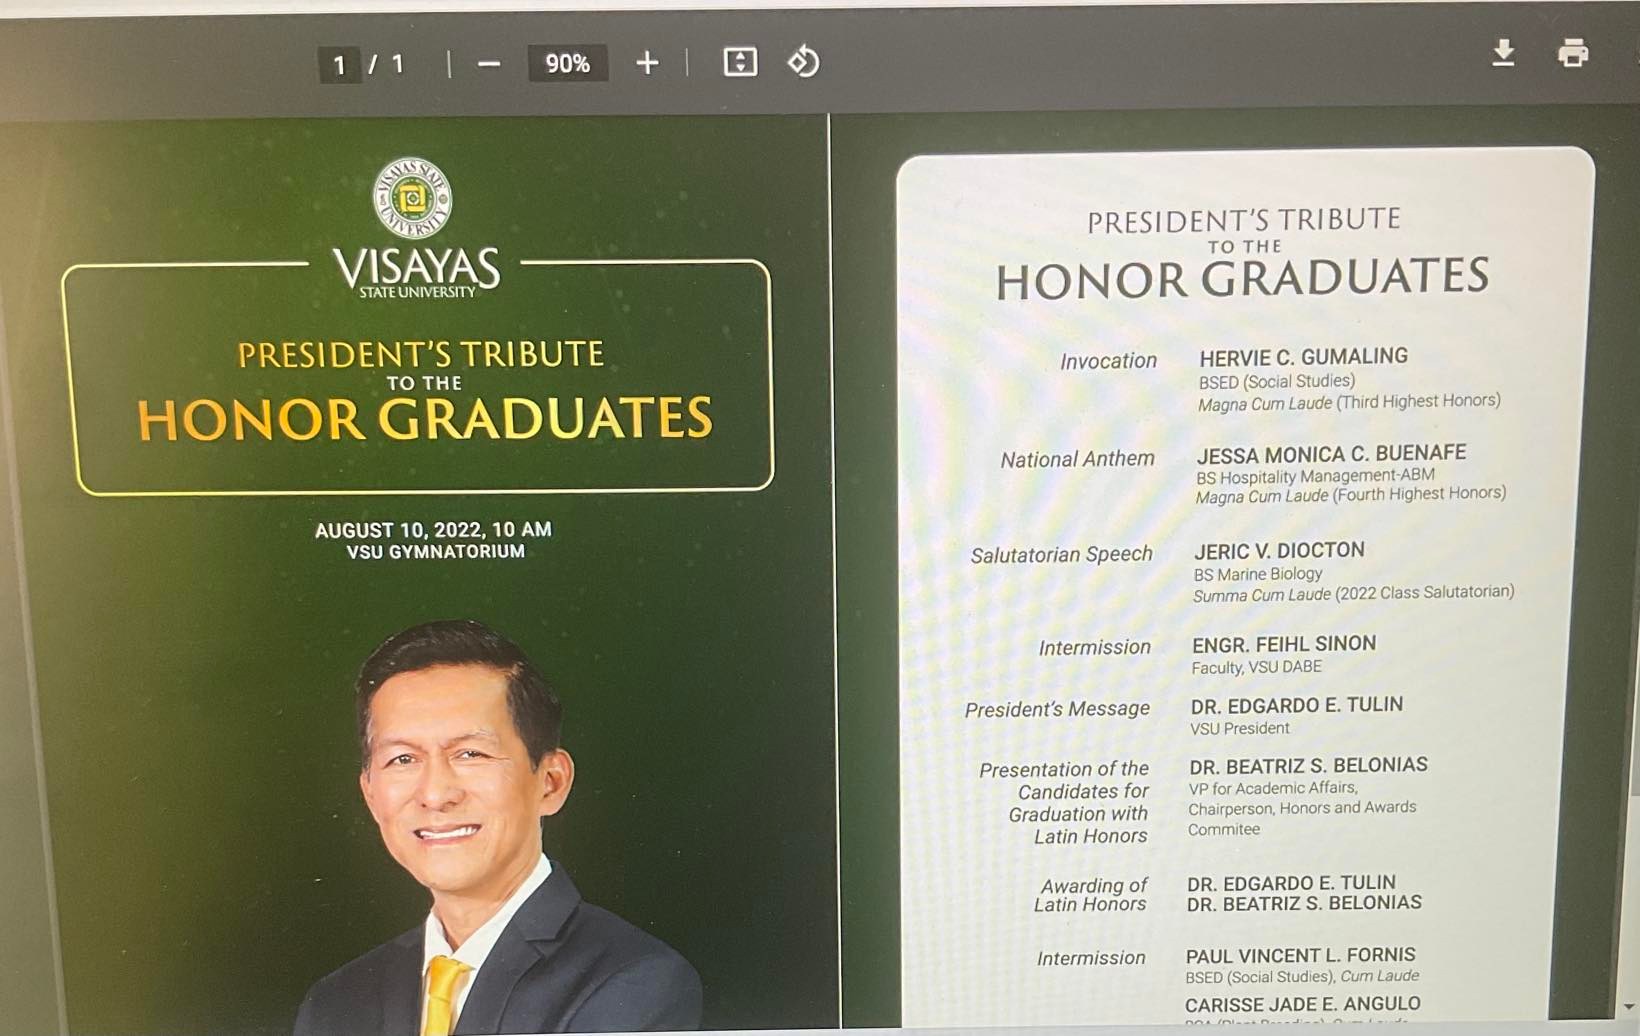
Task: Click the name HERVIE C. GUMALING
Action: pyautogui.click(x=1303, y=357)
